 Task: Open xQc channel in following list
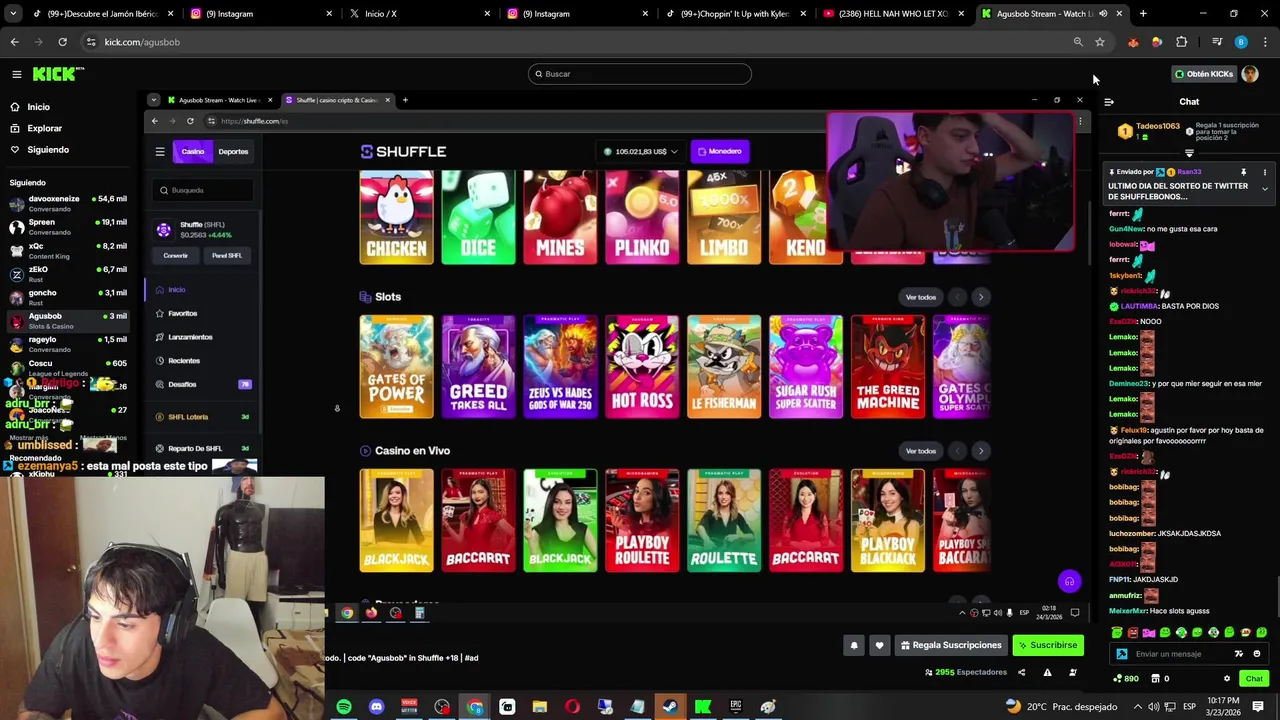[x=66, y=250]
